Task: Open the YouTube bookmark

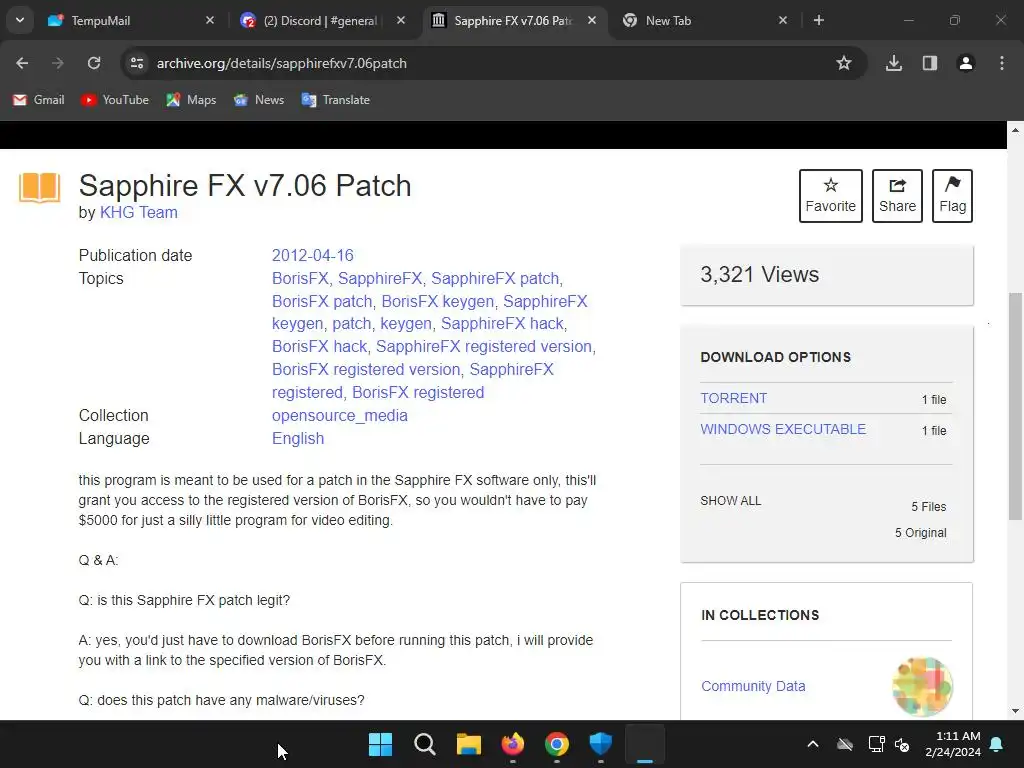Action: (115, 100)
